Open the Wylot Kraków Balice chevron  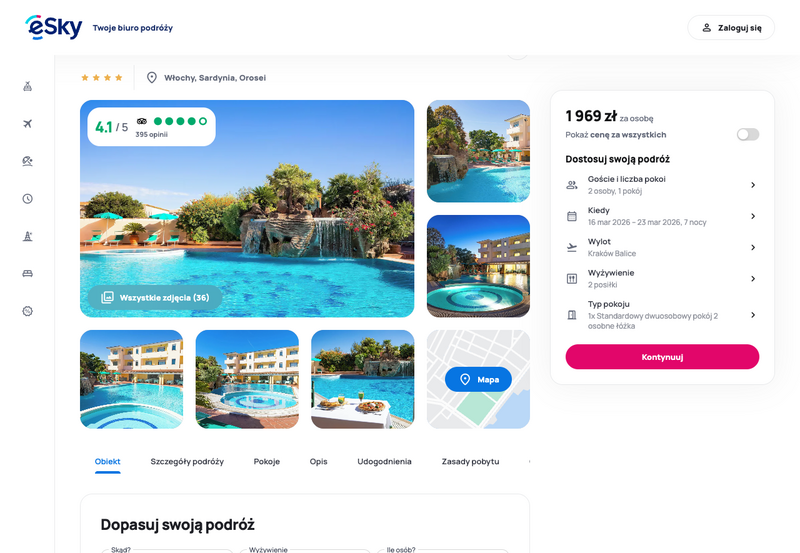coord(753,247)
